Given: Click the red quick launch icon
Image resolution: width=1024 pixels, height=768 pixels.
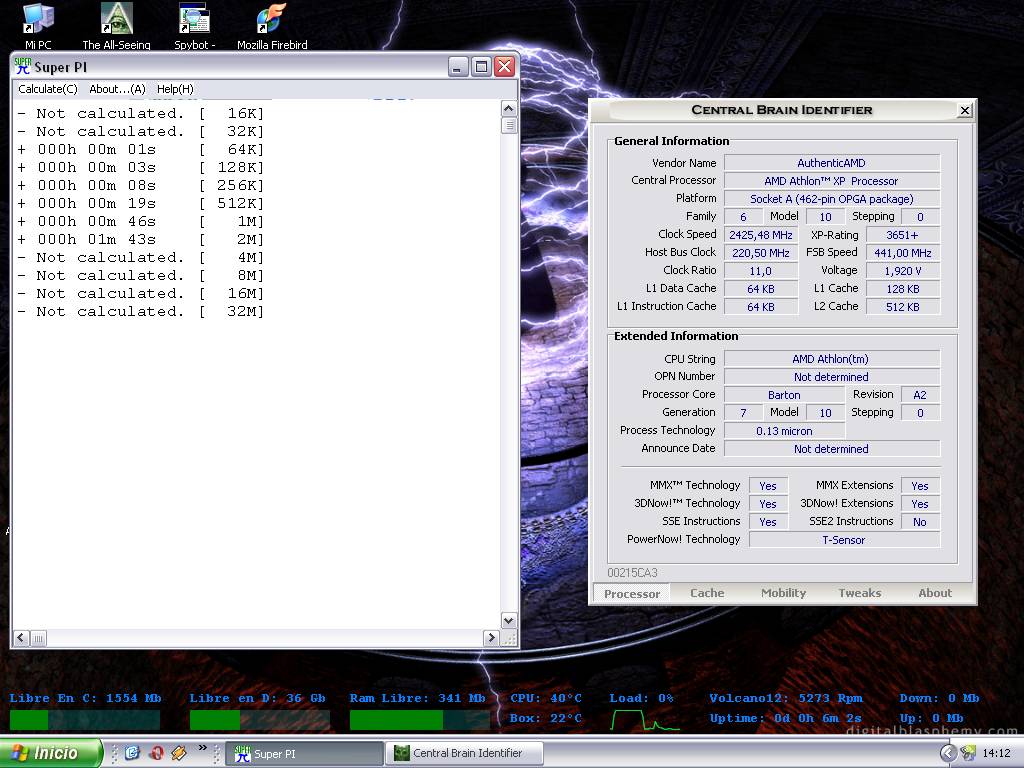Looking at the screenshot, I should (x=155, y=753).
